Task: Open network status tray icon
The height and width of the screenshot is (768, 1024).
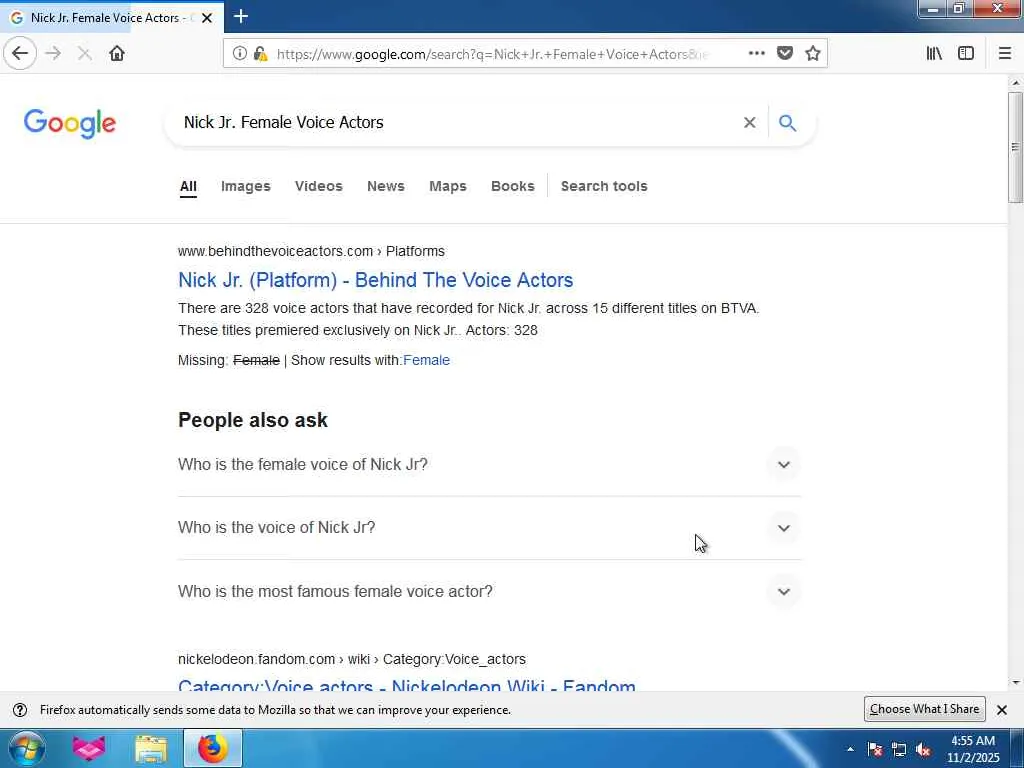Action: tap(899, 749)
